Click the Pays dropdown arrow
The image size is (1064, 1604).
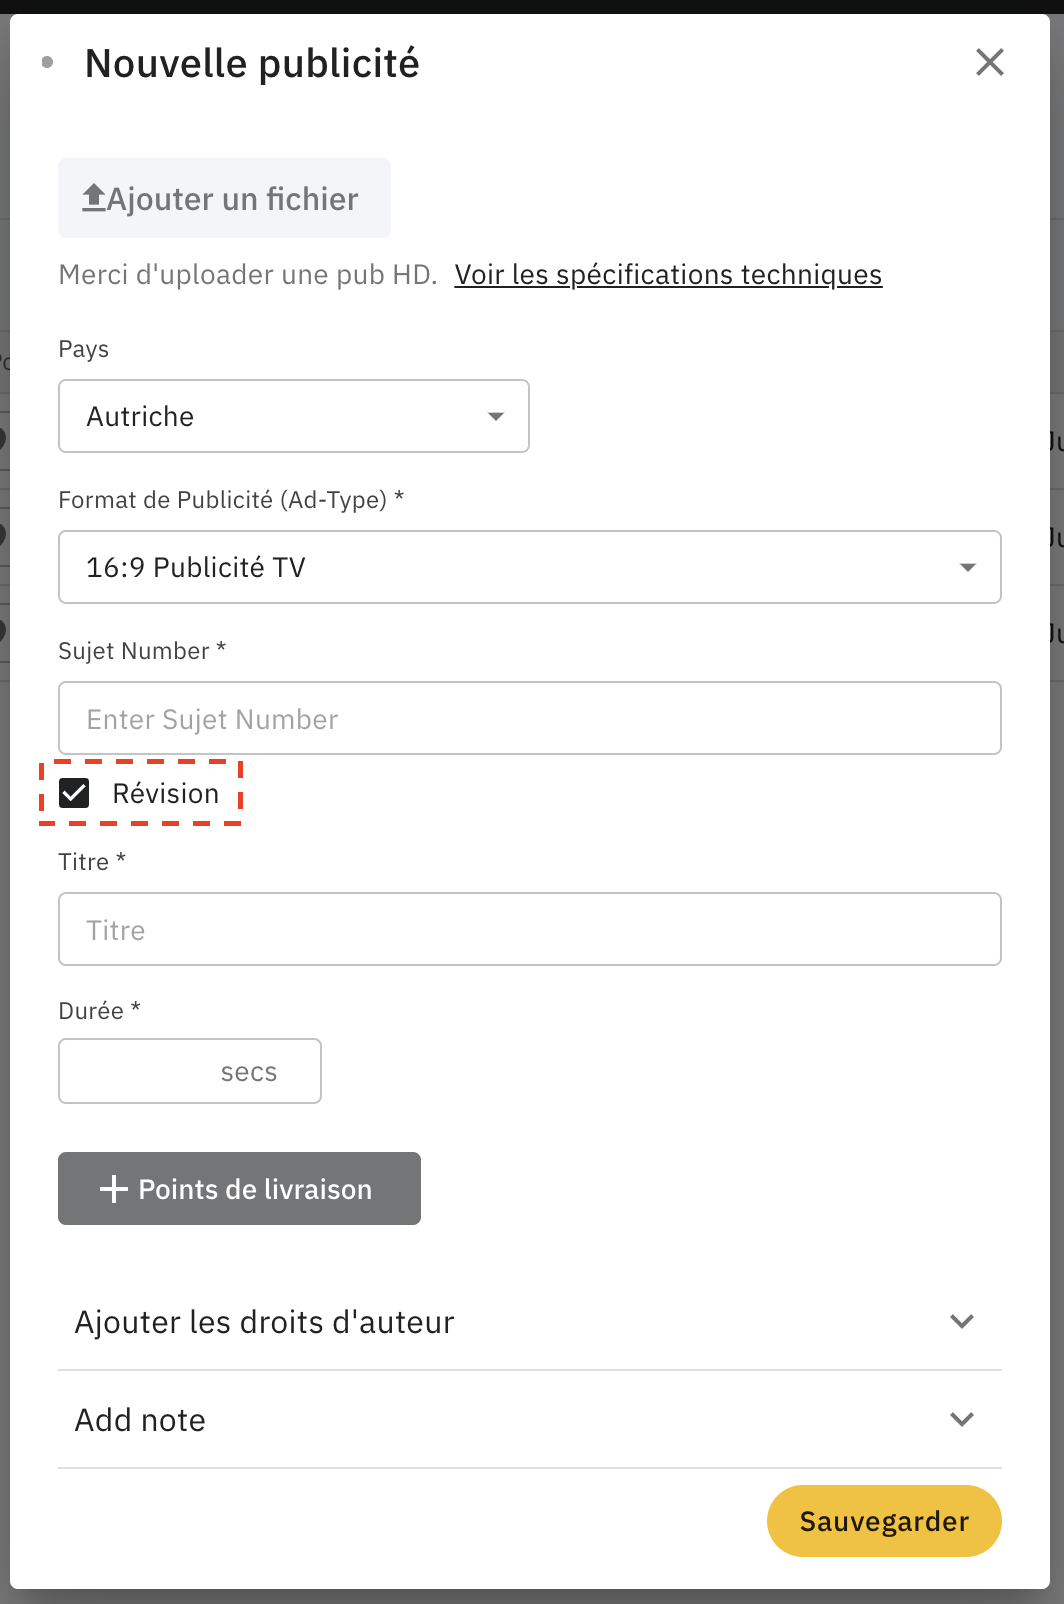coord(496,416)
